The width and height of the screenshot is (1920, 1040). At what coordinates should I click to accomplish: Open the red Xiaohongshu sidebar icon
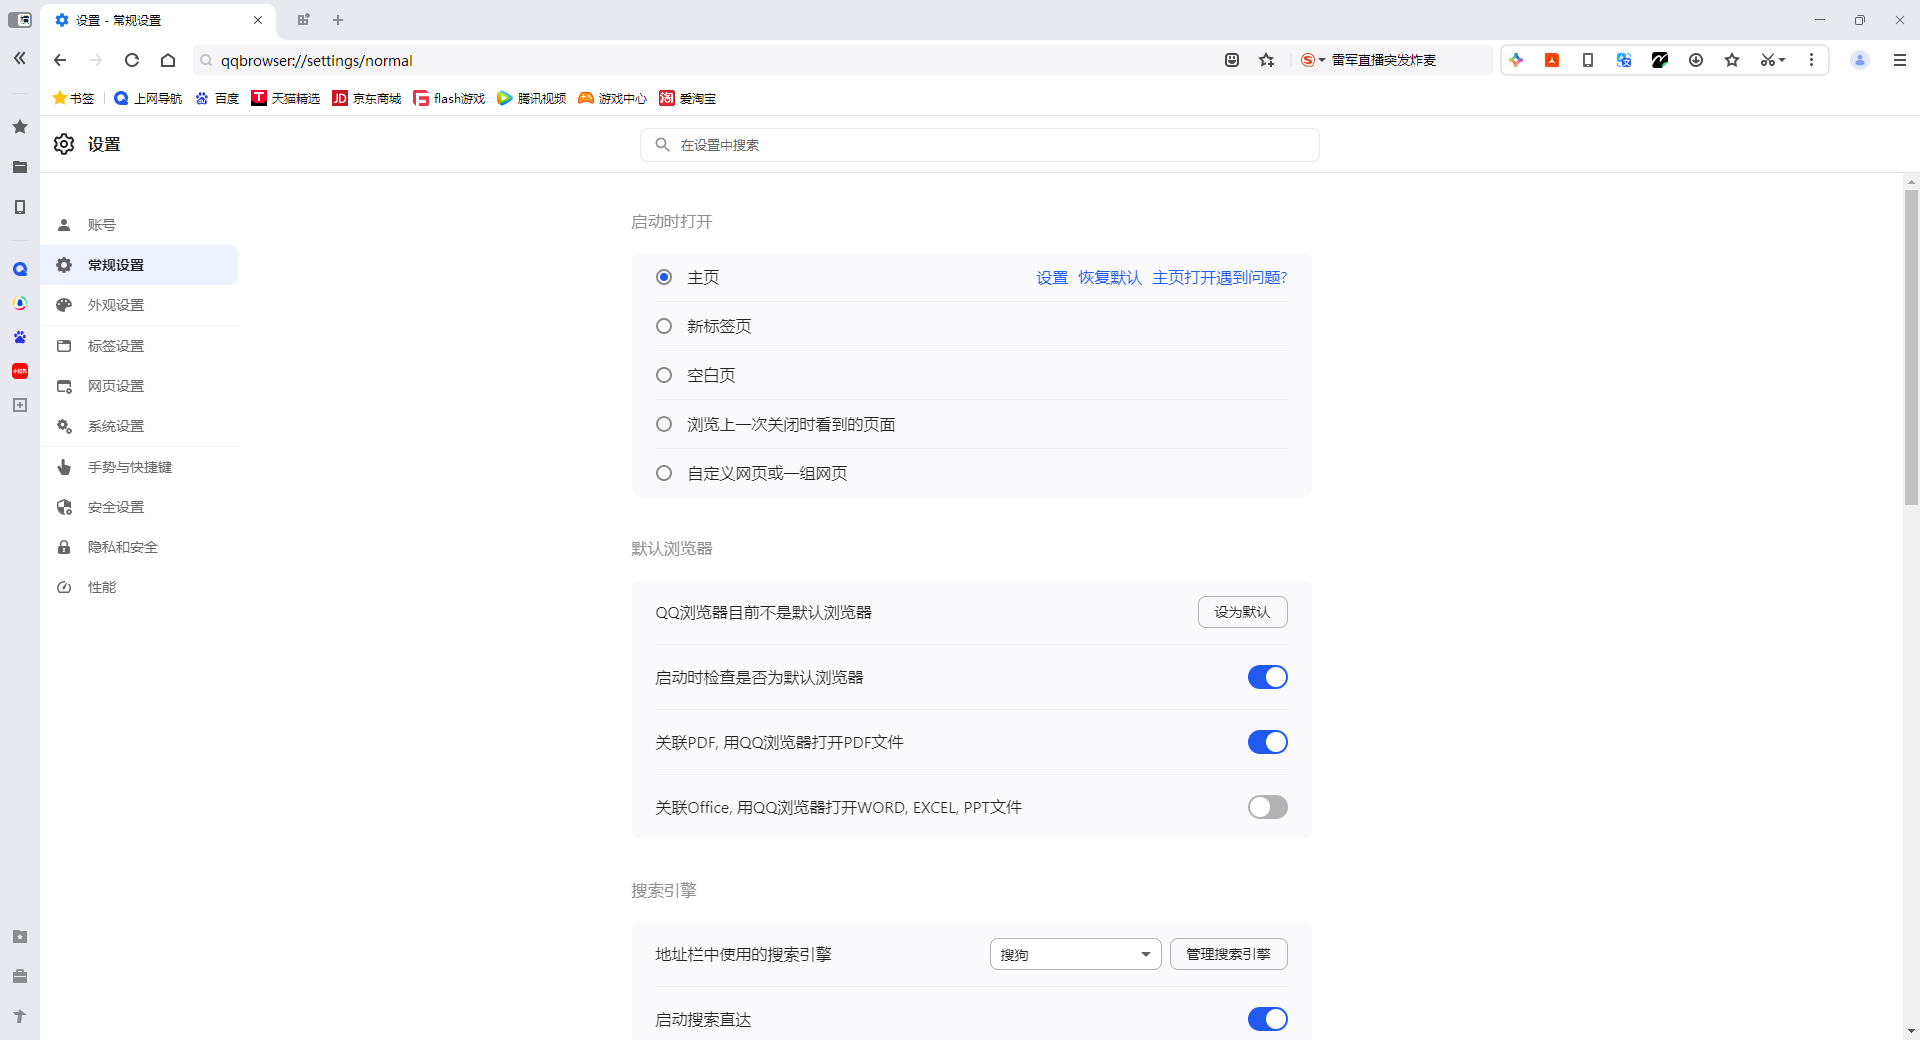[20, 371]
